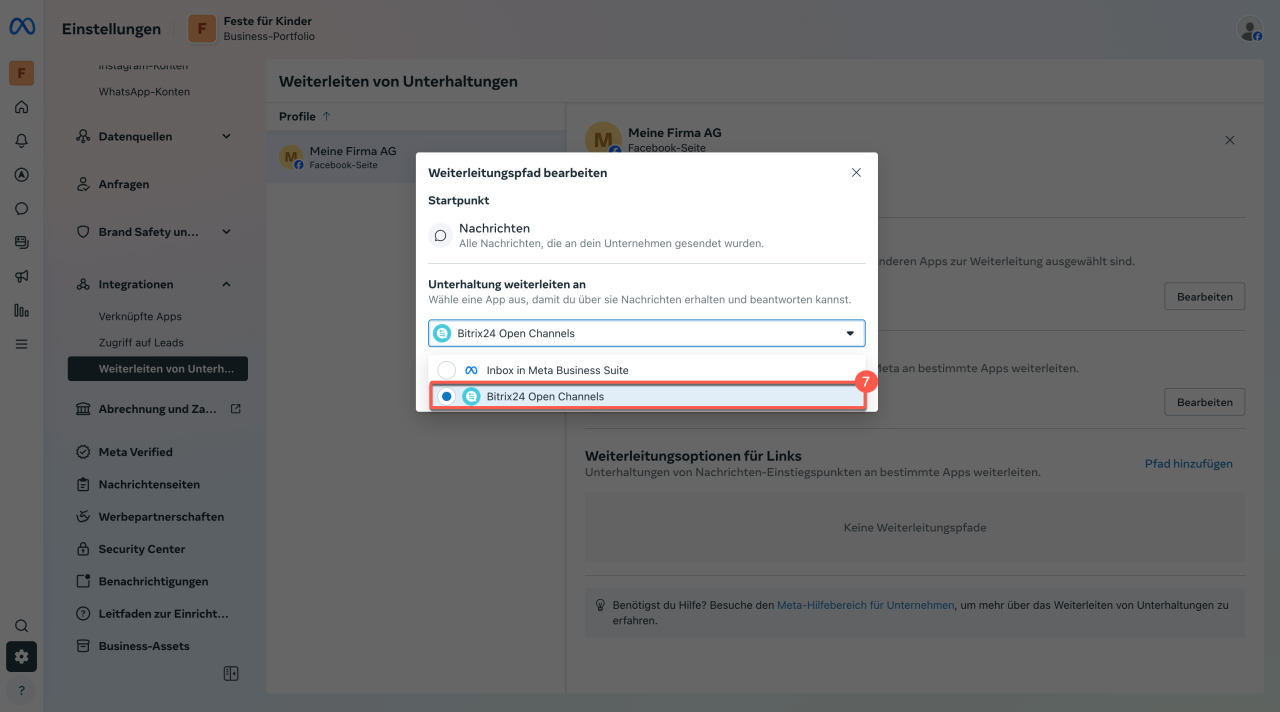The image size is (1280, 712).
Task: Open the content icon in left rail
Action: (21, 242)
